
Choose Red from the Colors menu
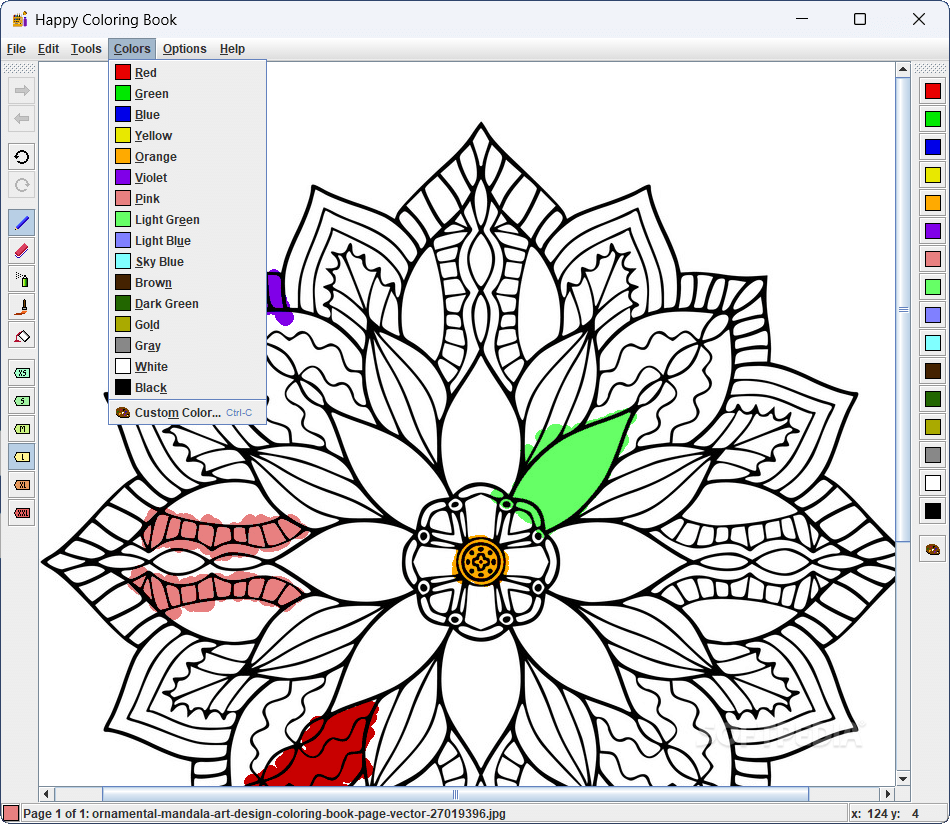187,73
